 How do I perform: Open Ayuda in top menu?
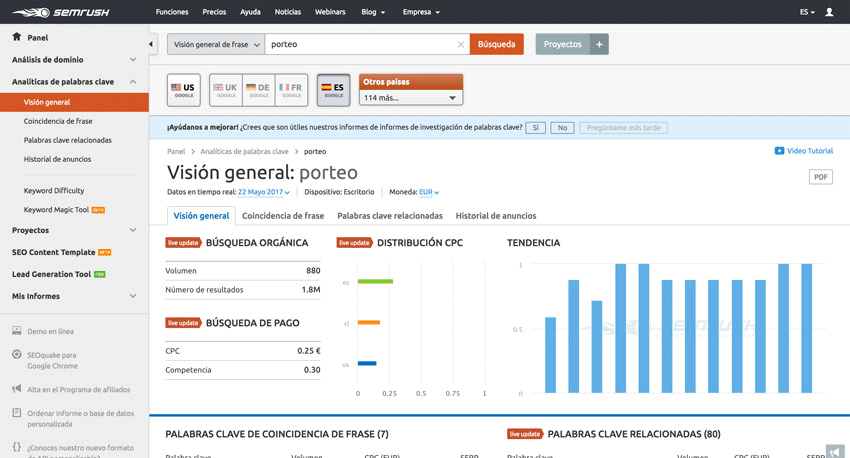[x=250, y=12]
